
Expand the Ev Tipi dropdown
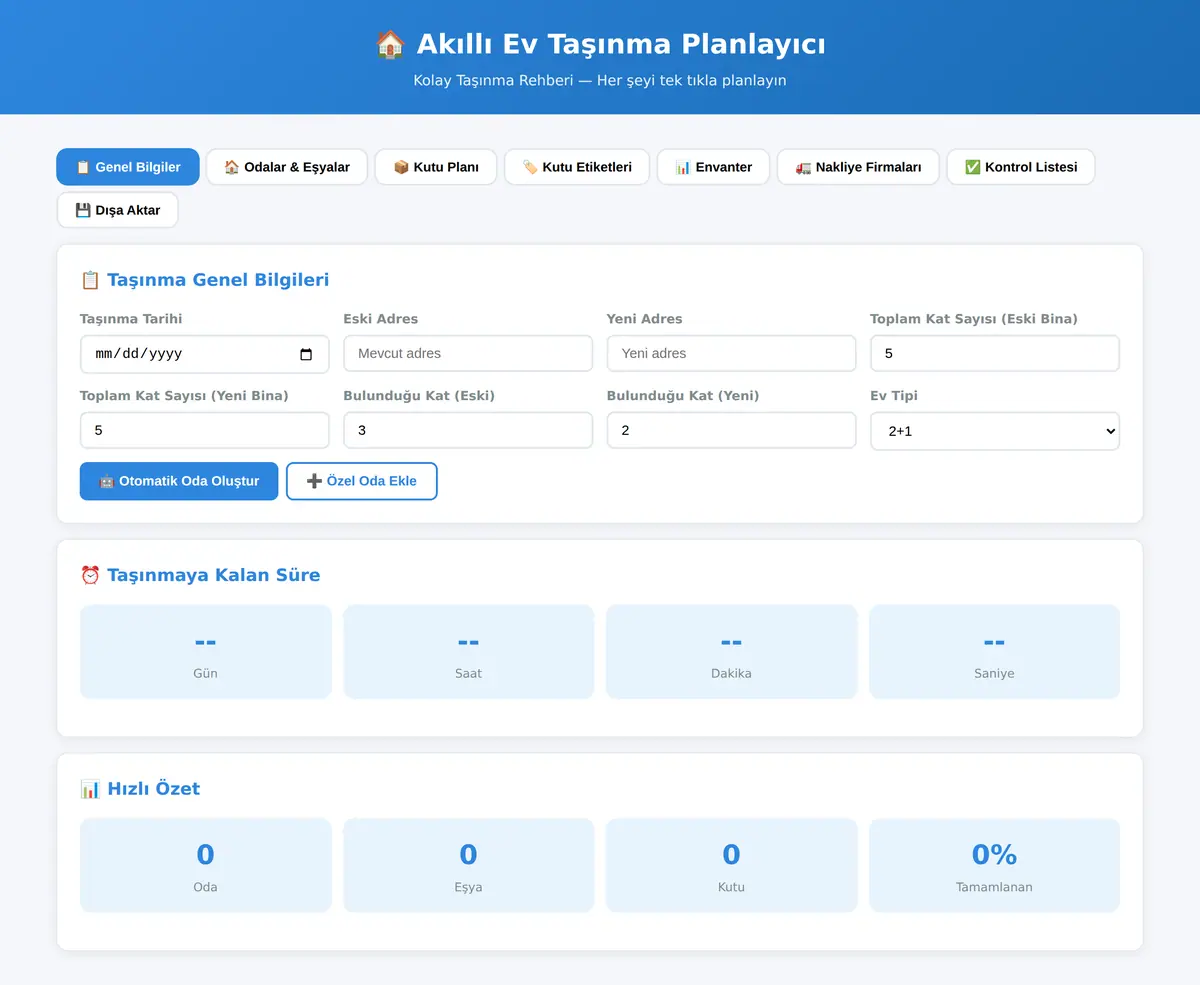(995, 431)
